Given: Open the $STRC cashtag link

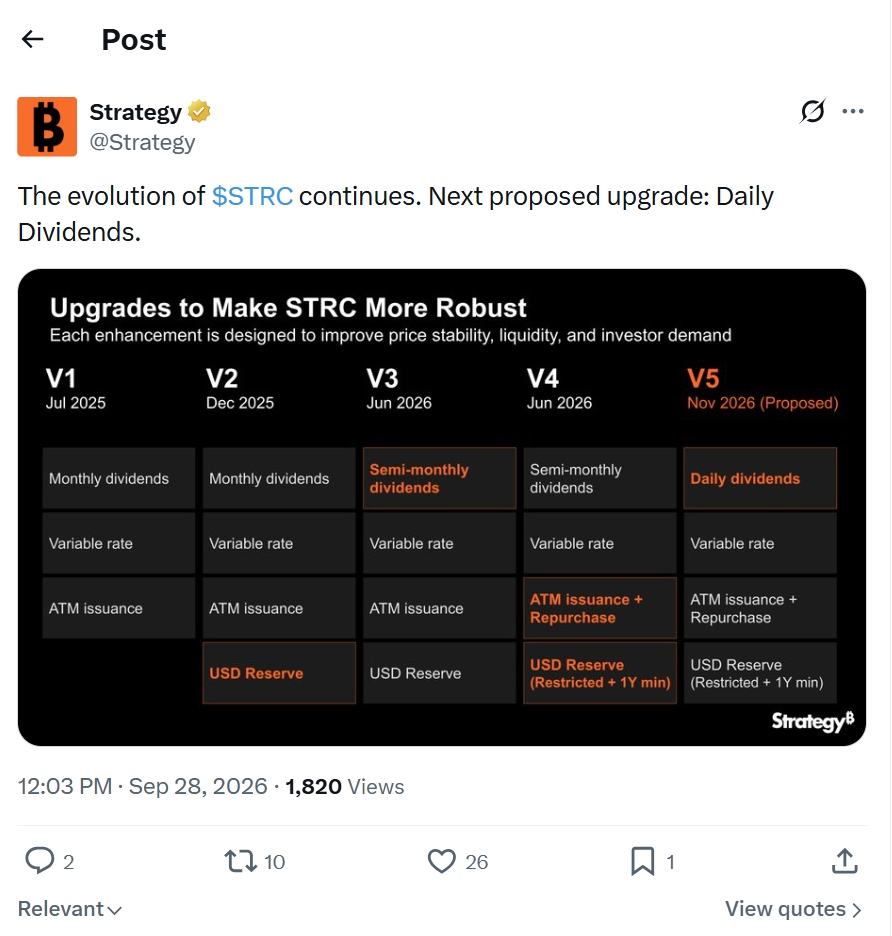Looking at the screenshot, I should 252,196.
